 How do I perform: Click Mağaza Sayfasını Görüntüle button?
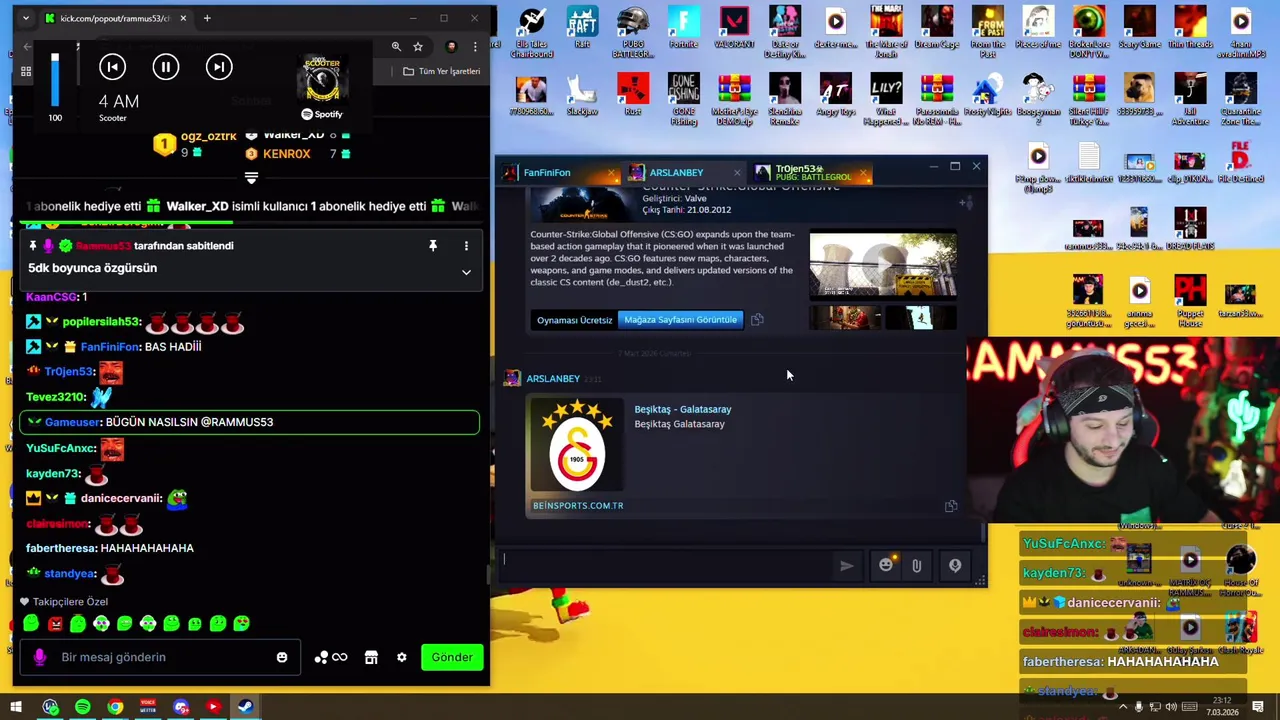click(680, 320)
